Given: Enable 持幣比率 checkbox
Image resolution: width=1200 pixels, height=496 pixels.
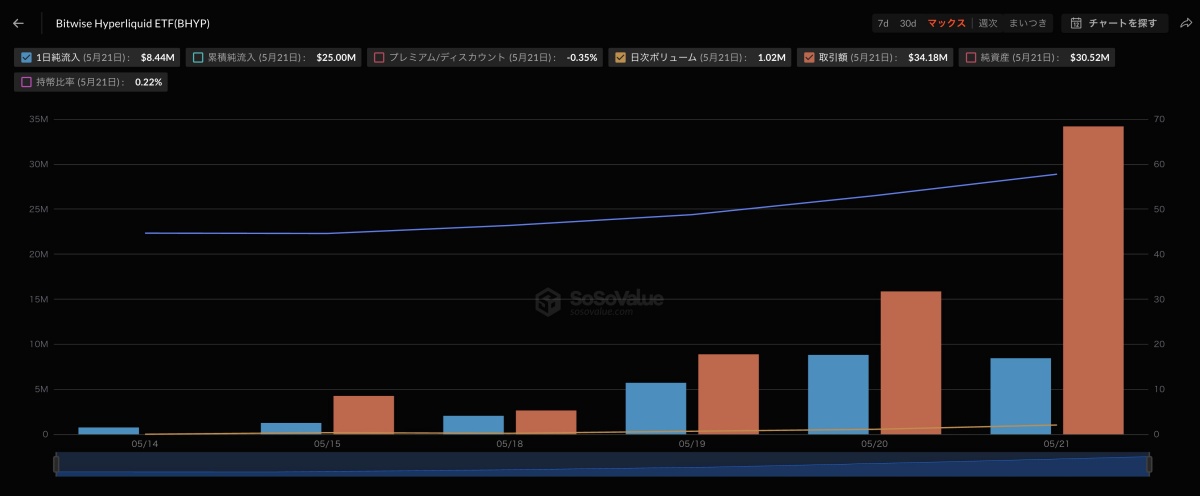Looking at the screenshot, I should coord(26,82).
